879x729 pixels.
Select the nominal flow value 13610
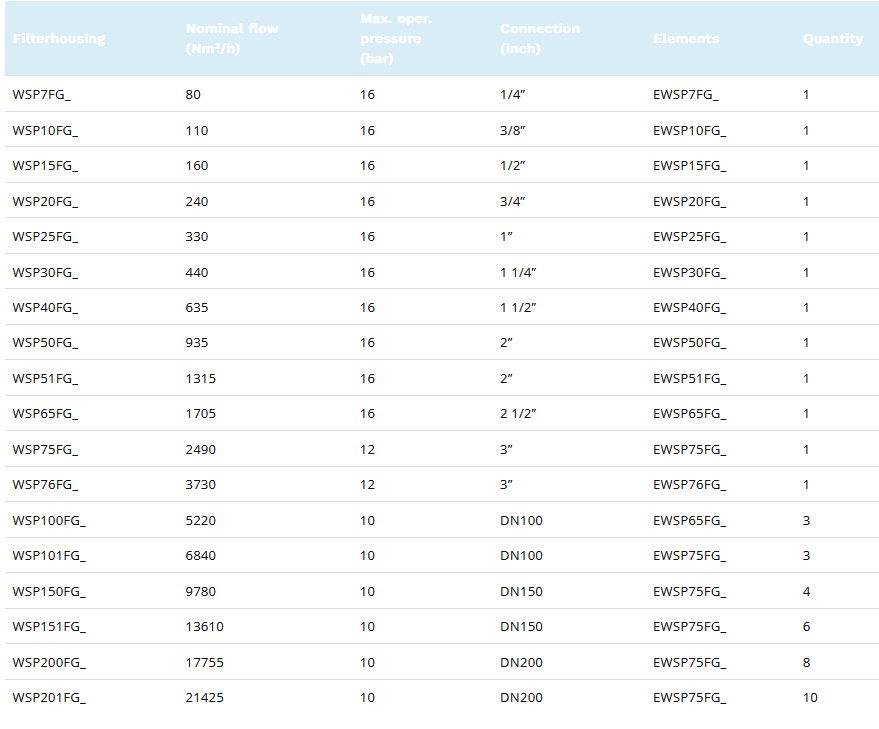(x=204, y=627)
